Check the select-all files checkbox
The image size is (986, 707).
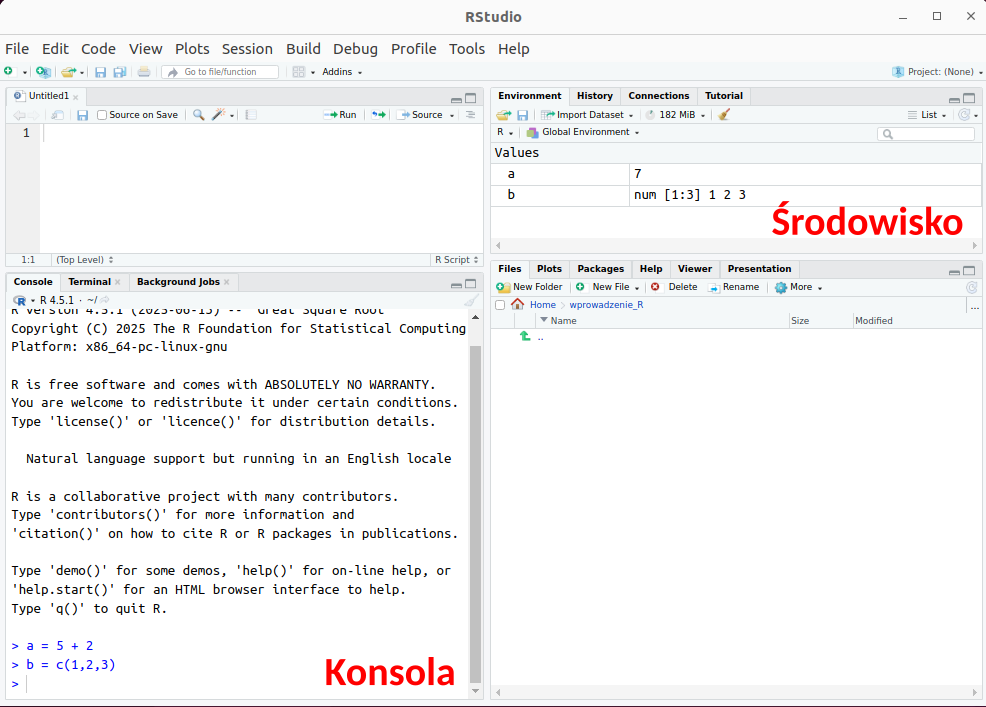point(500,305)
